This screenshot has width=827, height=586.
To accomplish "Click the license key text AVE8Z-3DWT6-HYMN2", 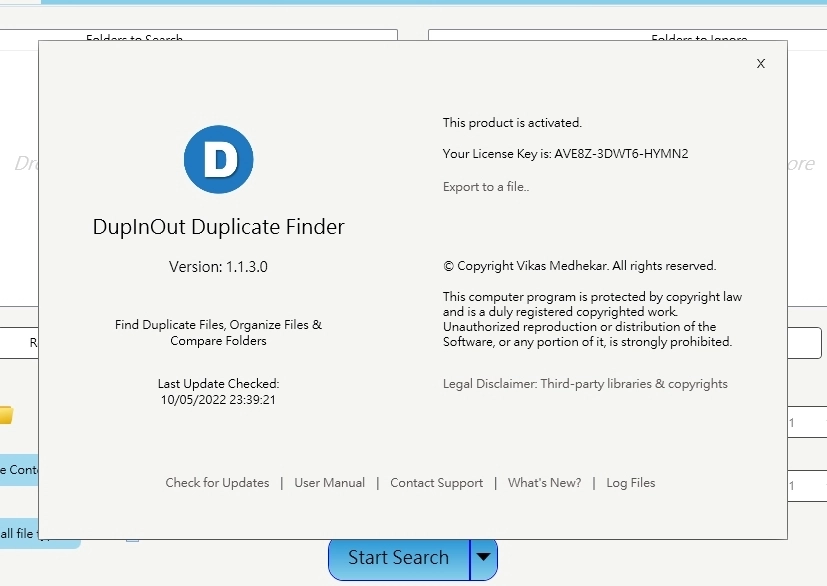I will (621, 153).
